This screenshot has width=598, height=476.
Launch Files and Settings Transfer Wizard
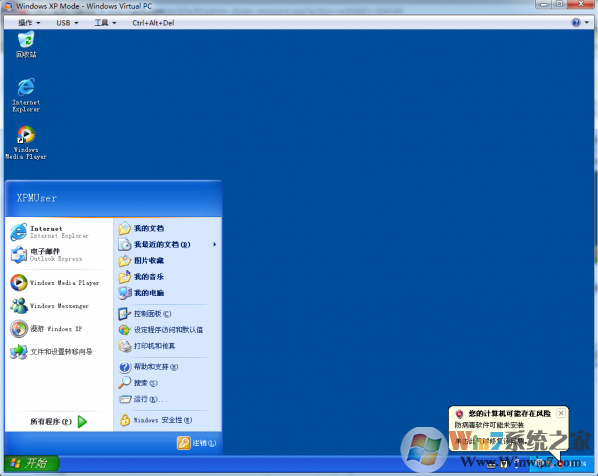(x=51, y=352)
